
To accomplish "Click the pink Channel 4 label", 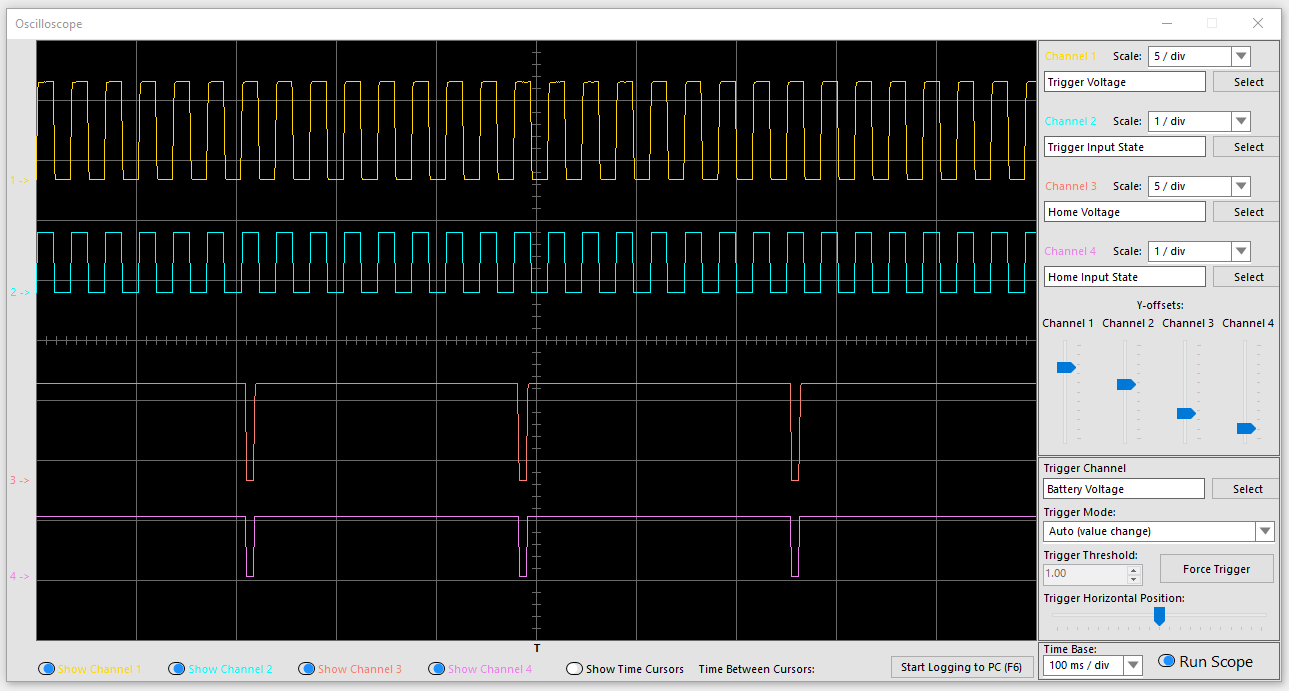I will tap(1070, 252).
